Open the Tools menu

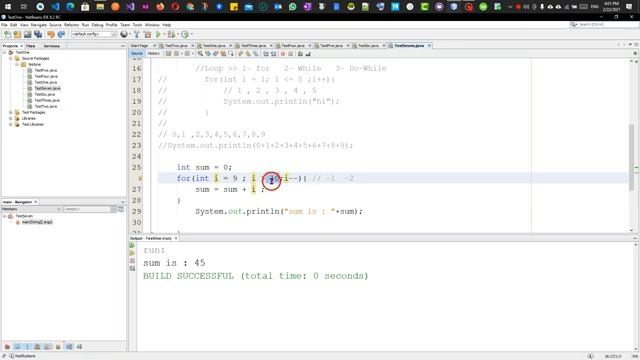[137, 25]
